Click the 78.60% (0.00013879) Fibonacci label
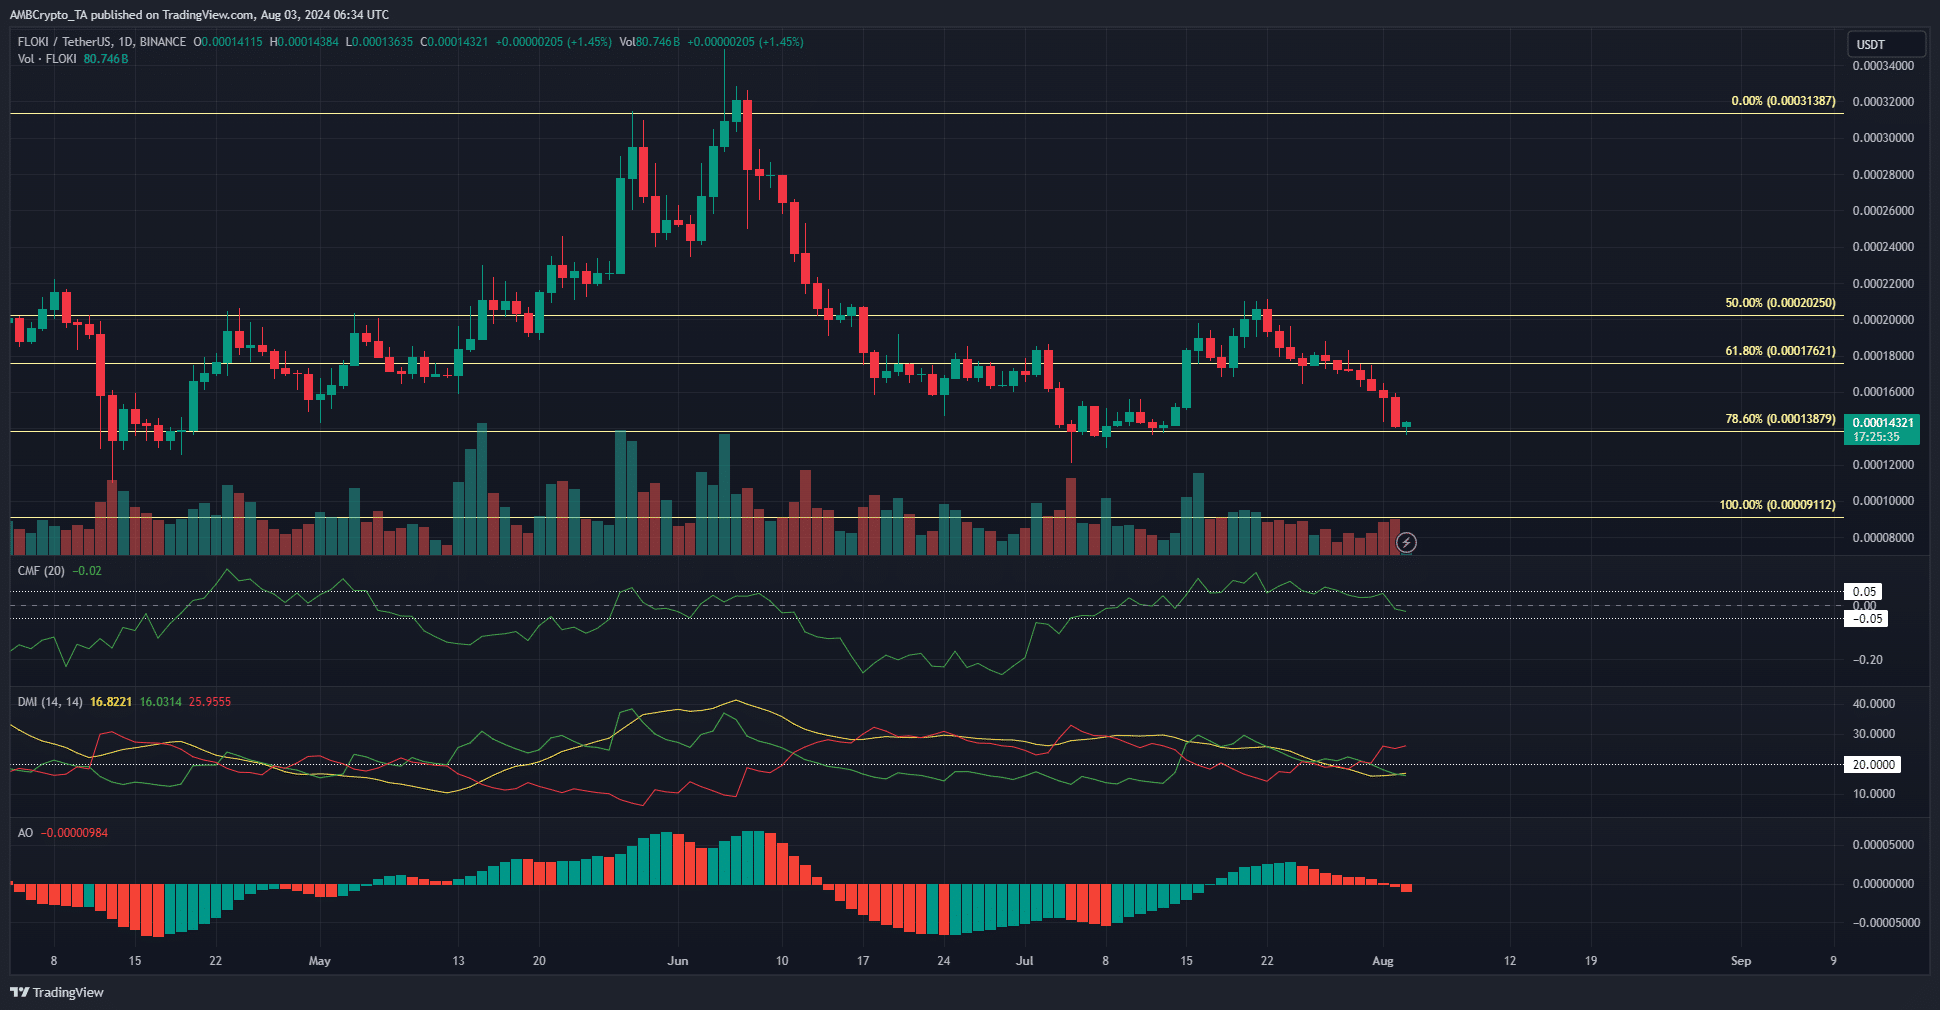 click(1780, 419)
